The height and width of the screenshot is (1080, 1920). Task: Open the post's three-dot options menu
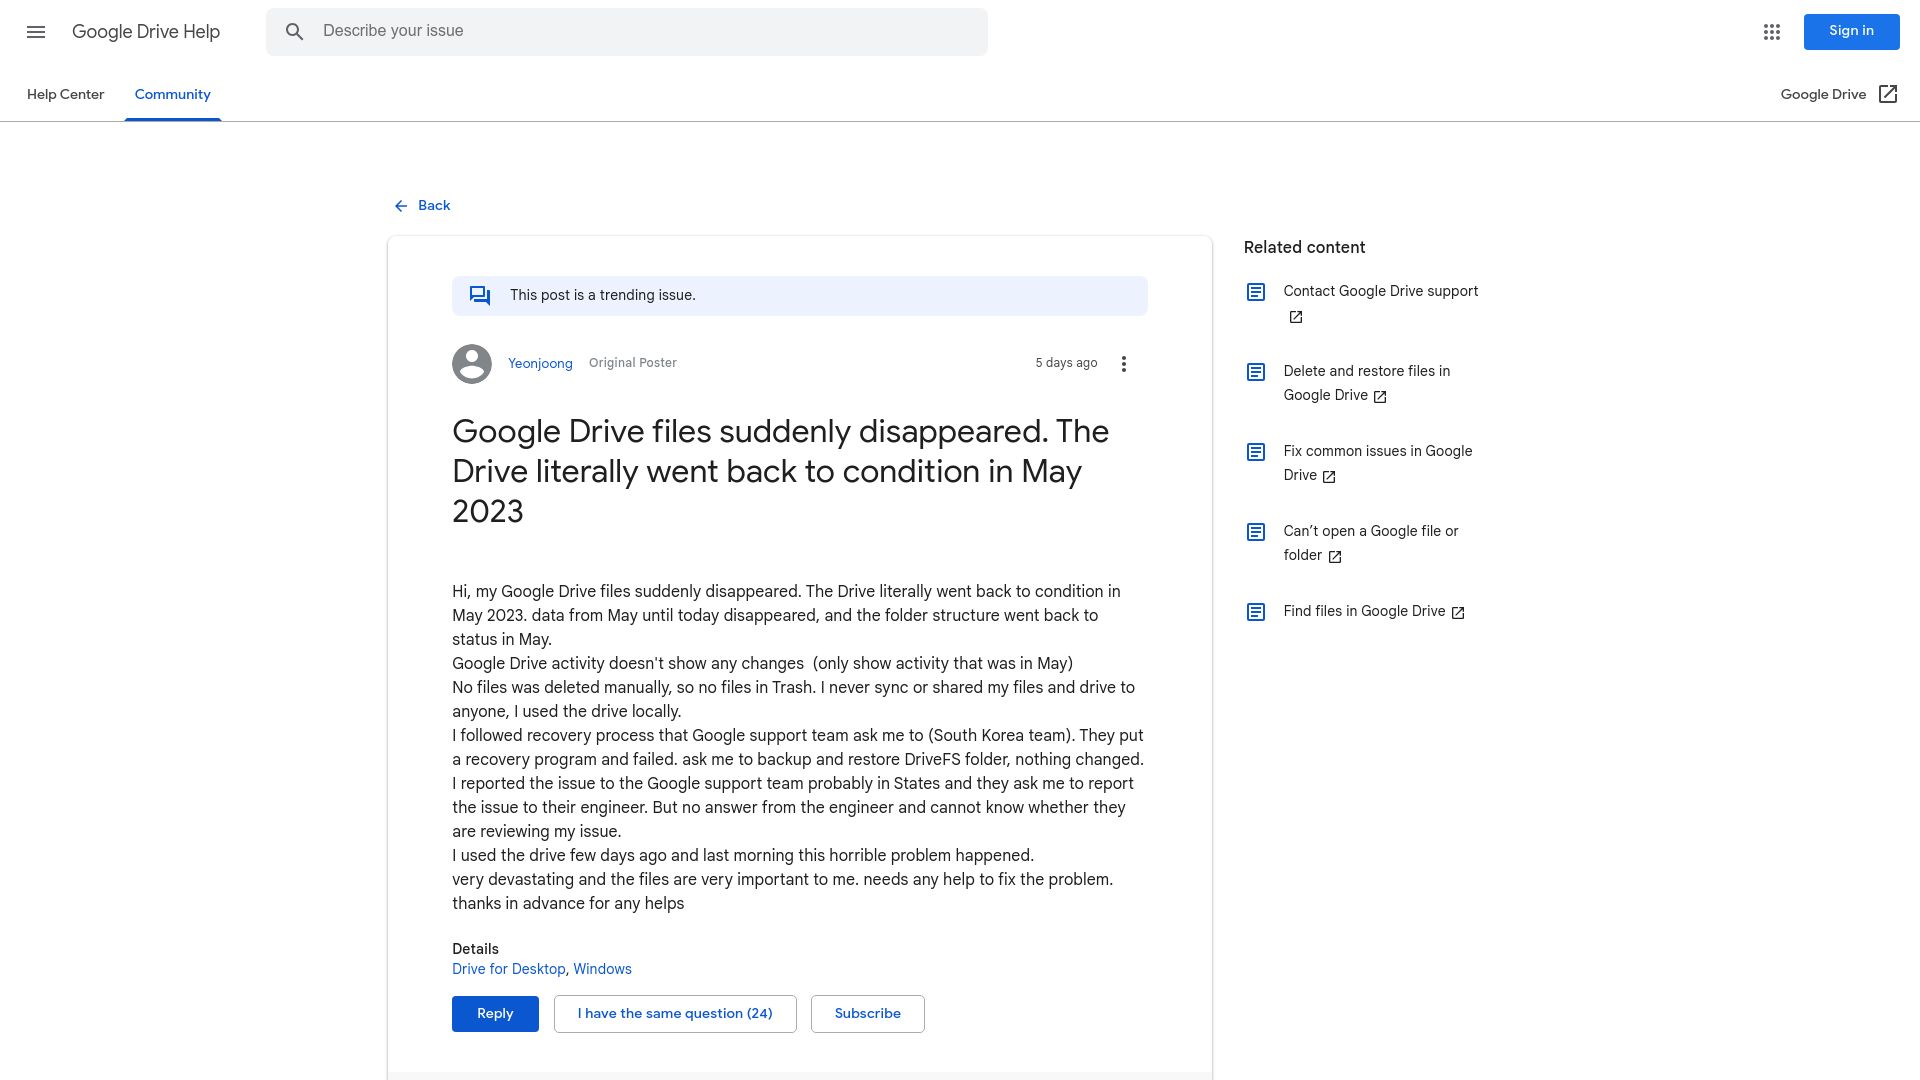pyautogui.click(x=1124, y=364)
